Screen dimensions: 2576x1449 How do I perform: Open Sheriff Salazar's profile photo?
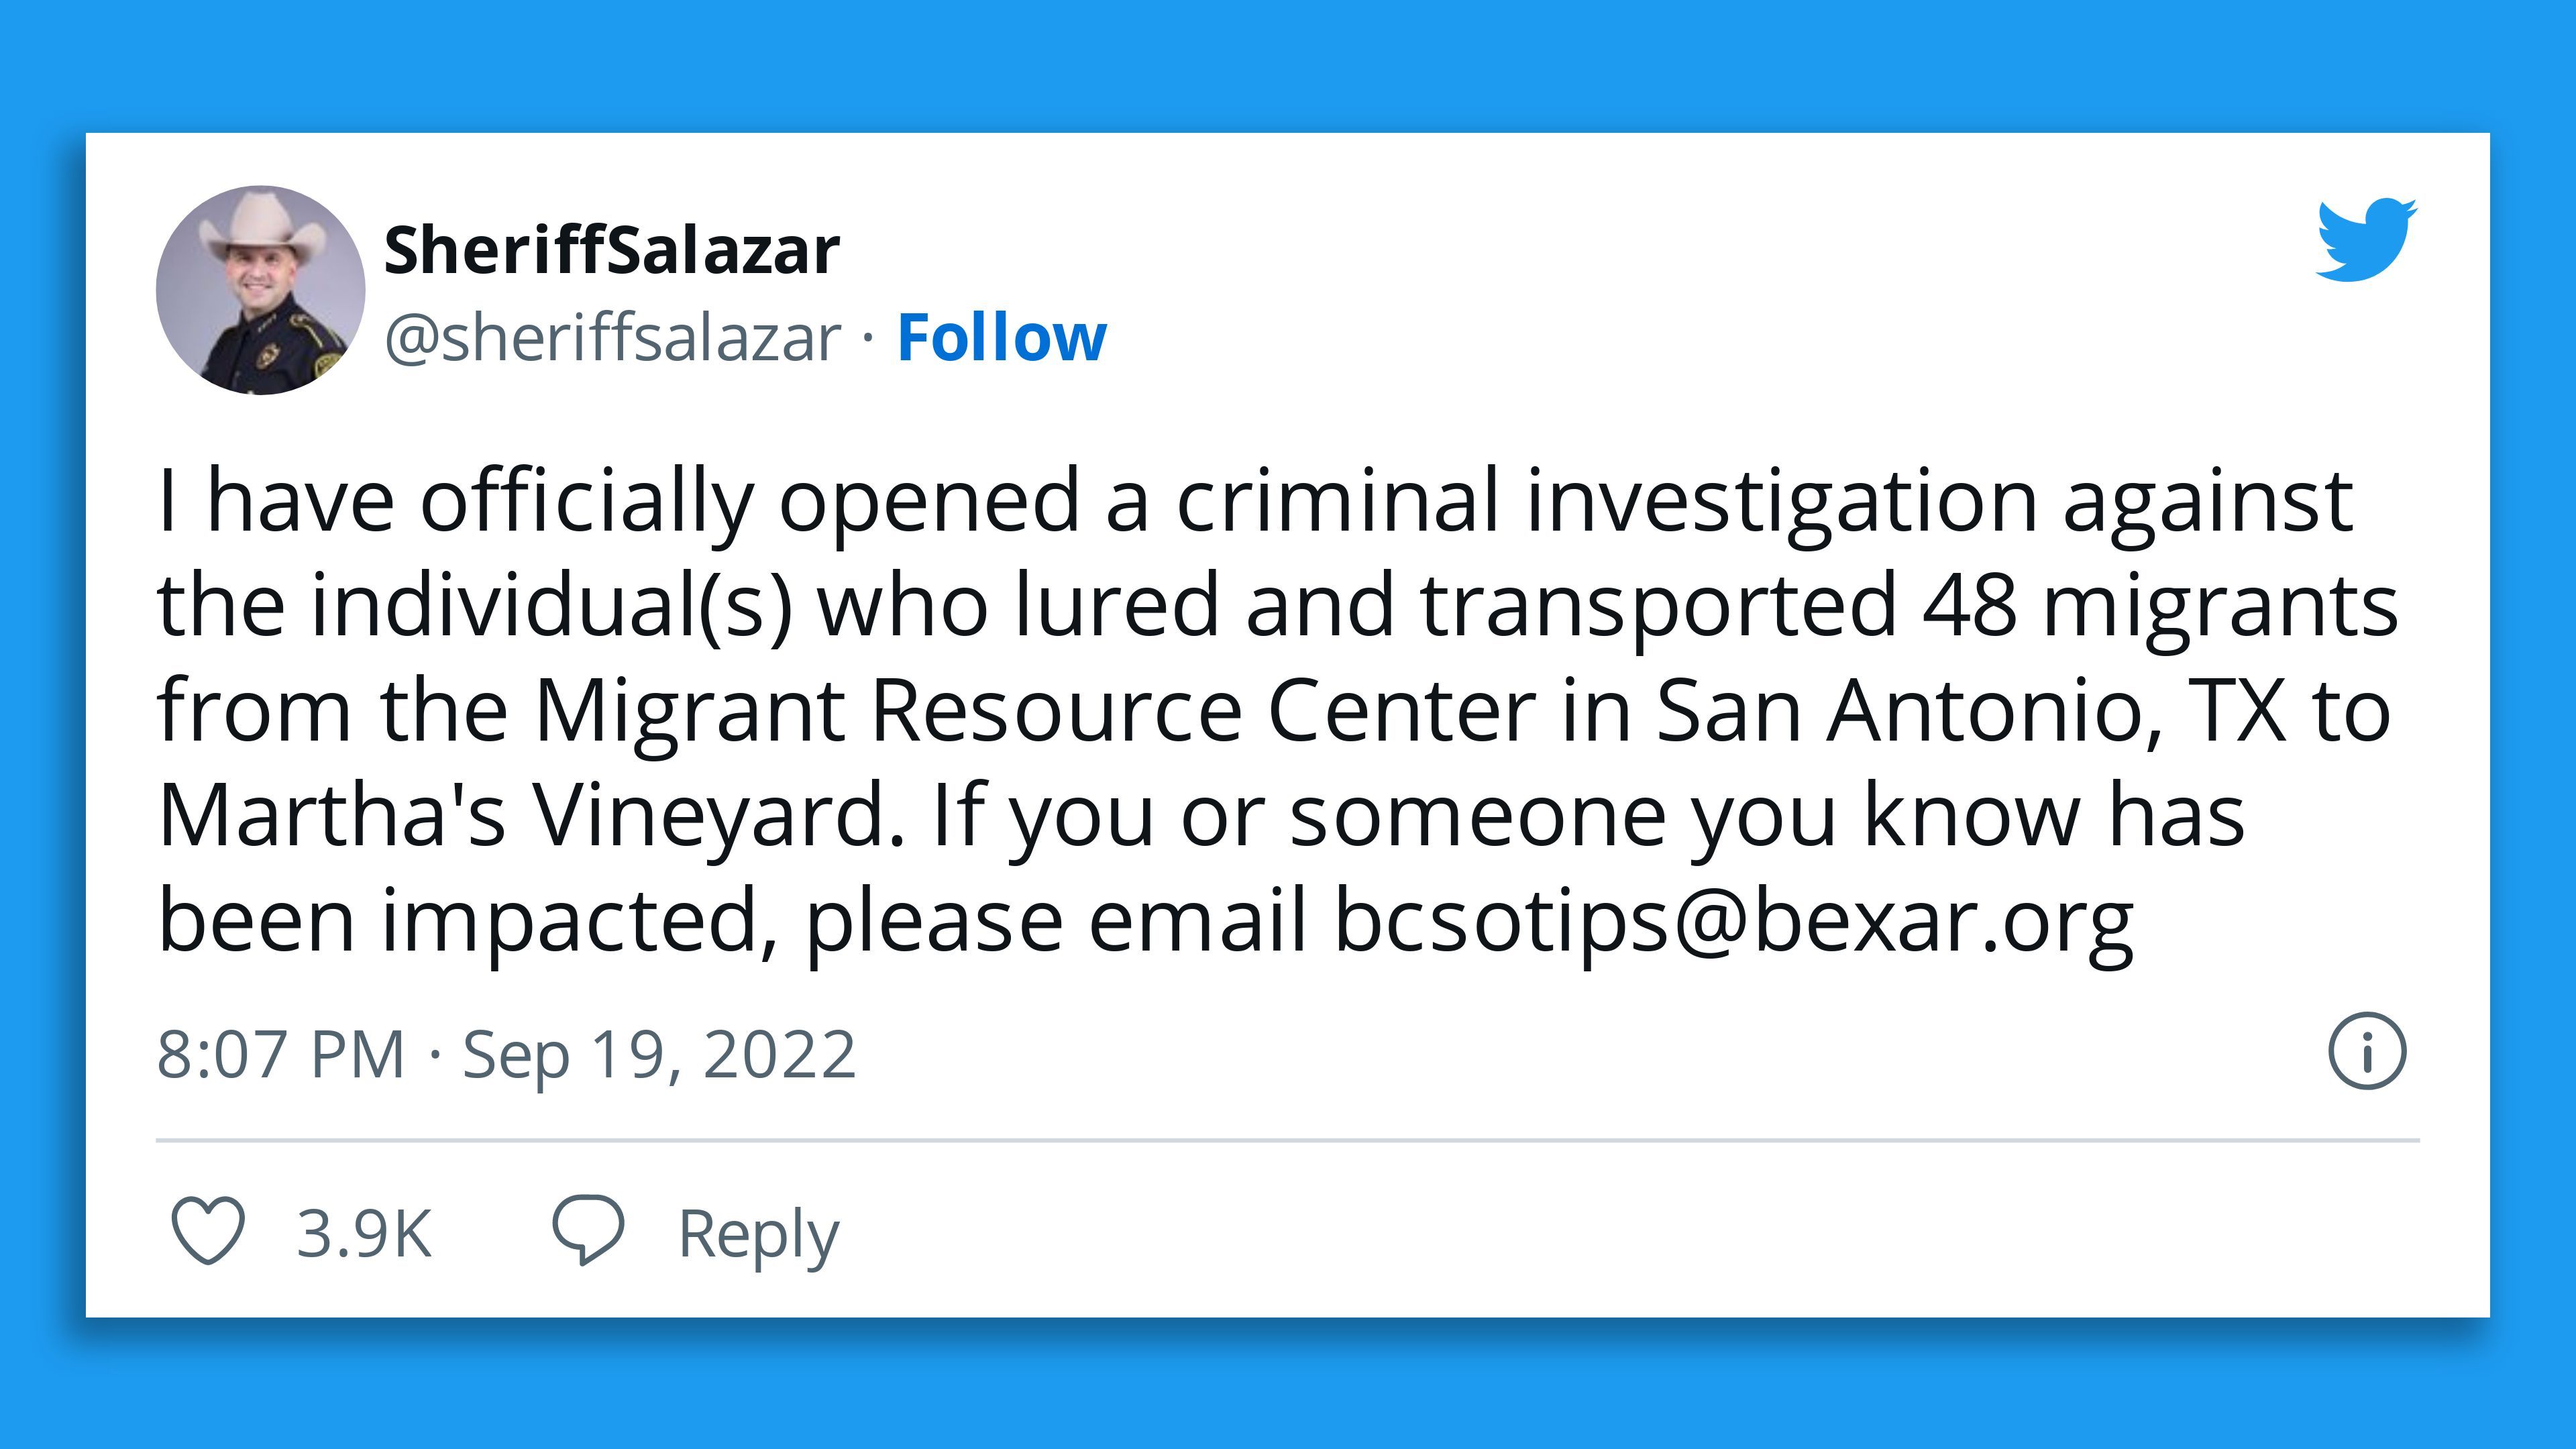[x=260, y=289]
